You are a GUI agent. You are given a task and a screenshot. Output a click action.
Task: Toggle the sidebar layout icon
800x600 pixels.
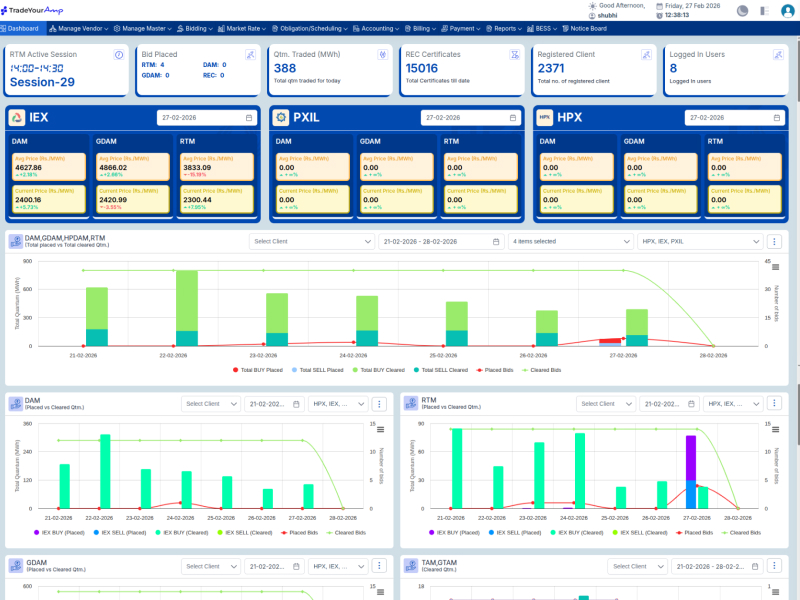click(764, 11)
